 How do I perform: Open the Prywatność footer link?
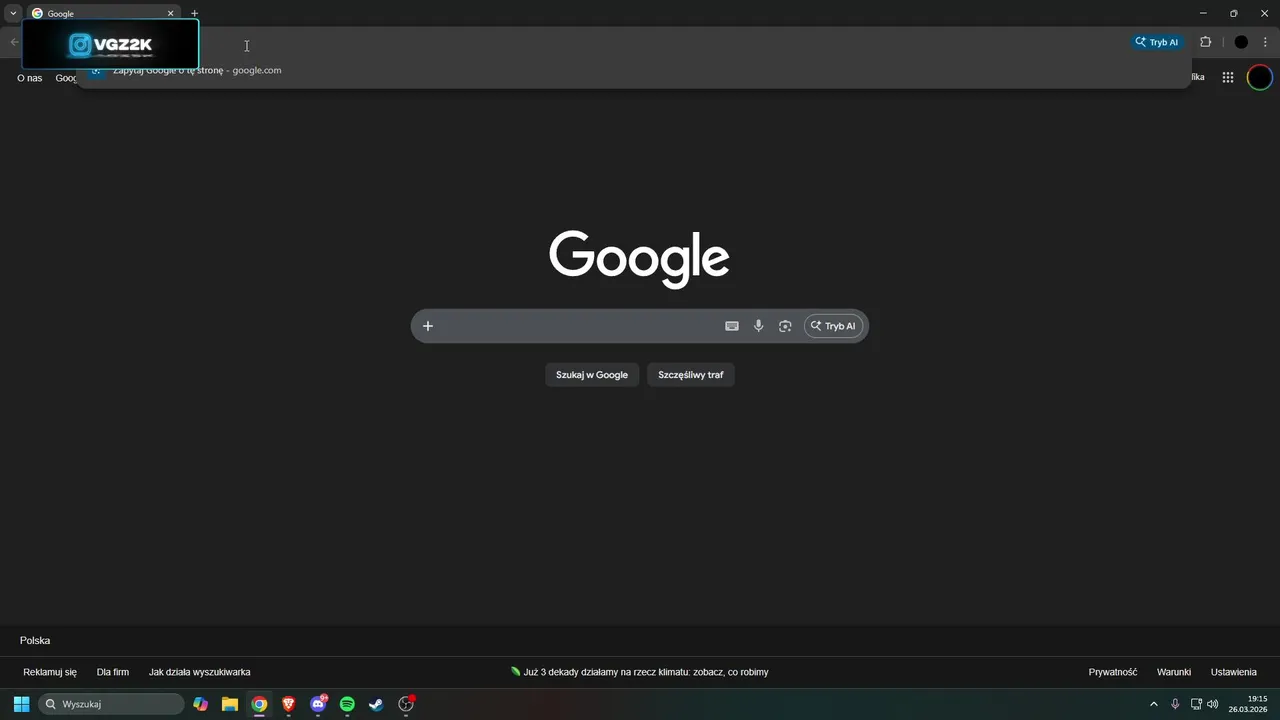click(x=1113, y=672)
